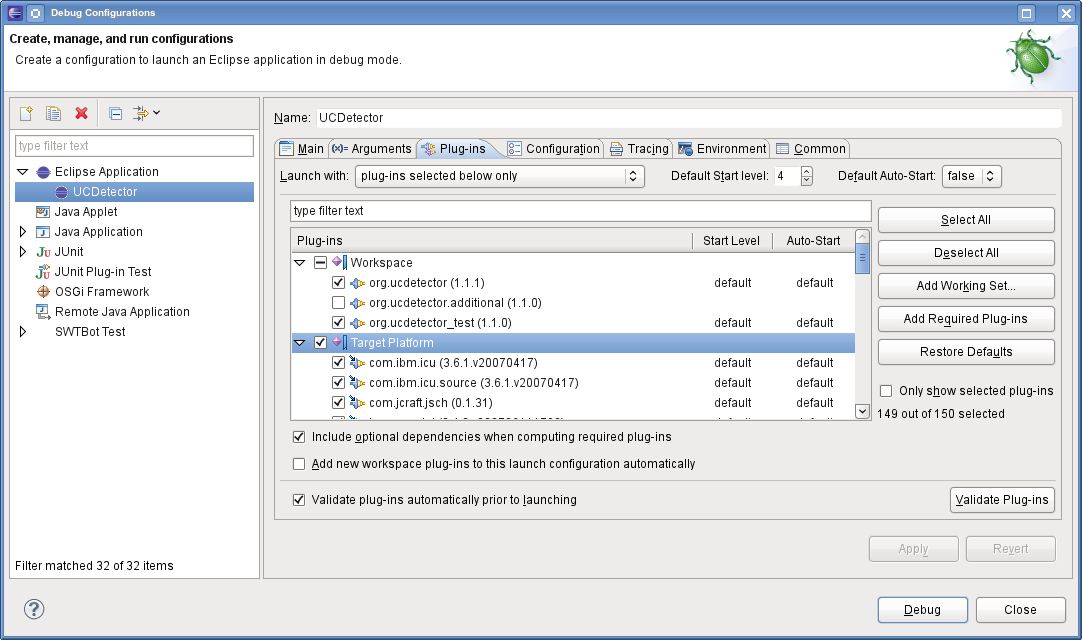Click the com.ibm.icu.source plug-in icon
Viewport: 1082px width, 640px height.
(x=357, y=382)
